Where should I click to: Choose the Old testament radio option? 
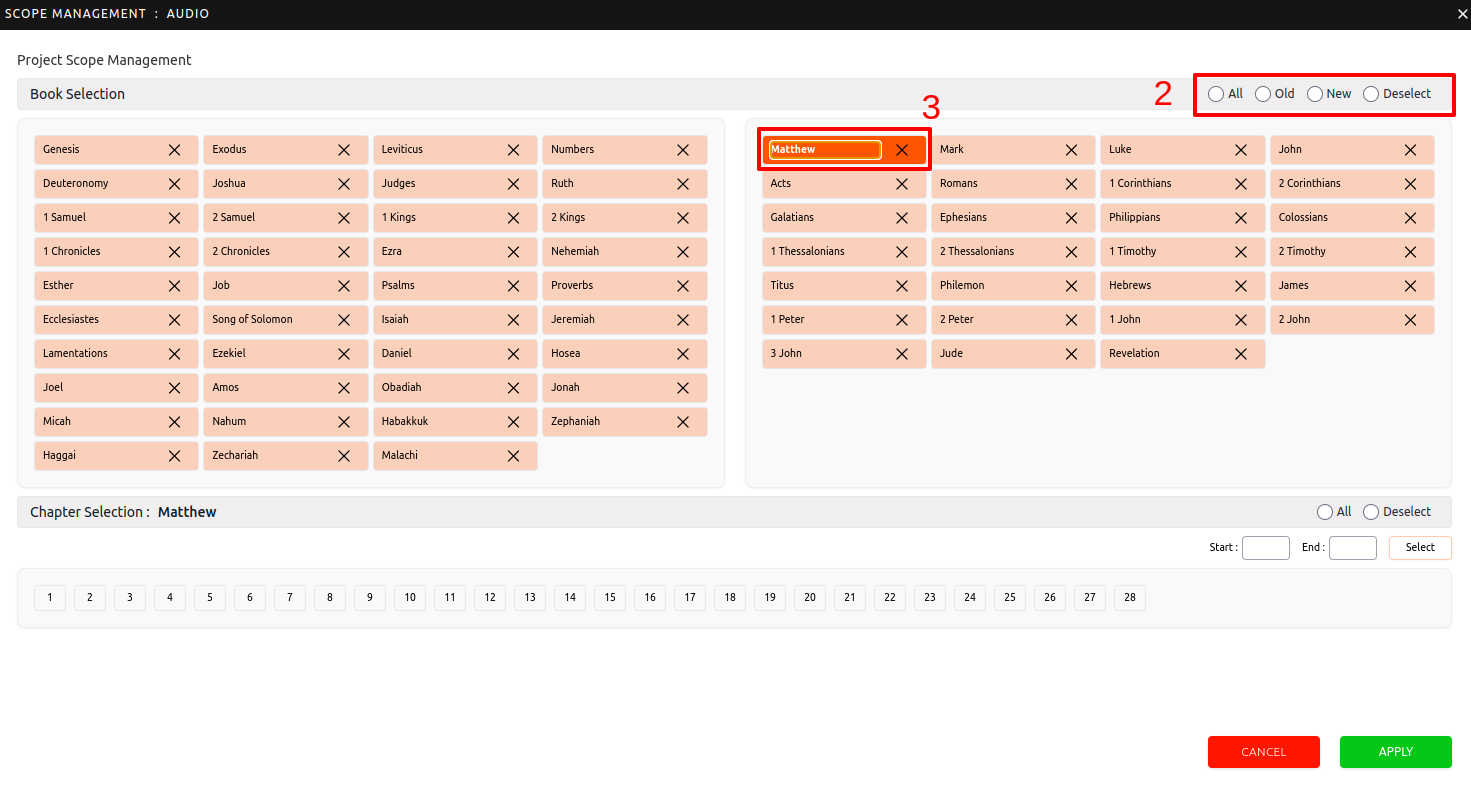(1263, 94)
